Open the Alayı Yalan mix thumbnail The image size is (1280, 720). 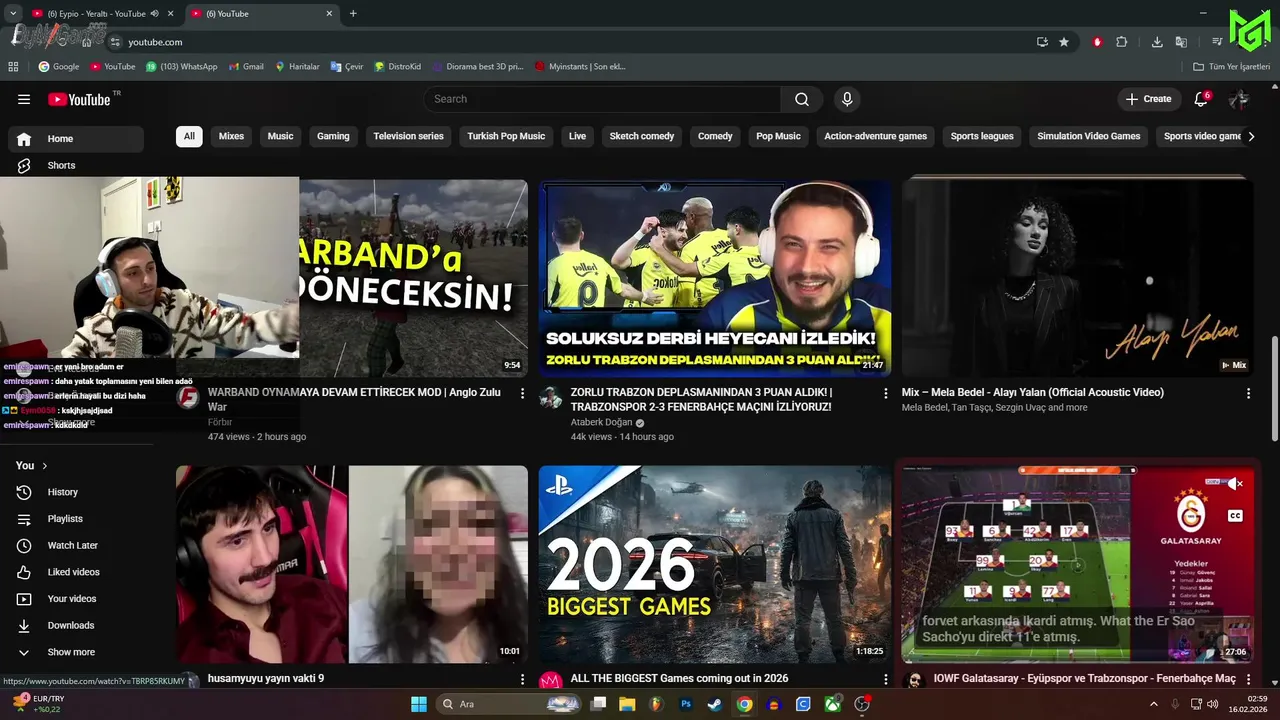coord(1077,278)
